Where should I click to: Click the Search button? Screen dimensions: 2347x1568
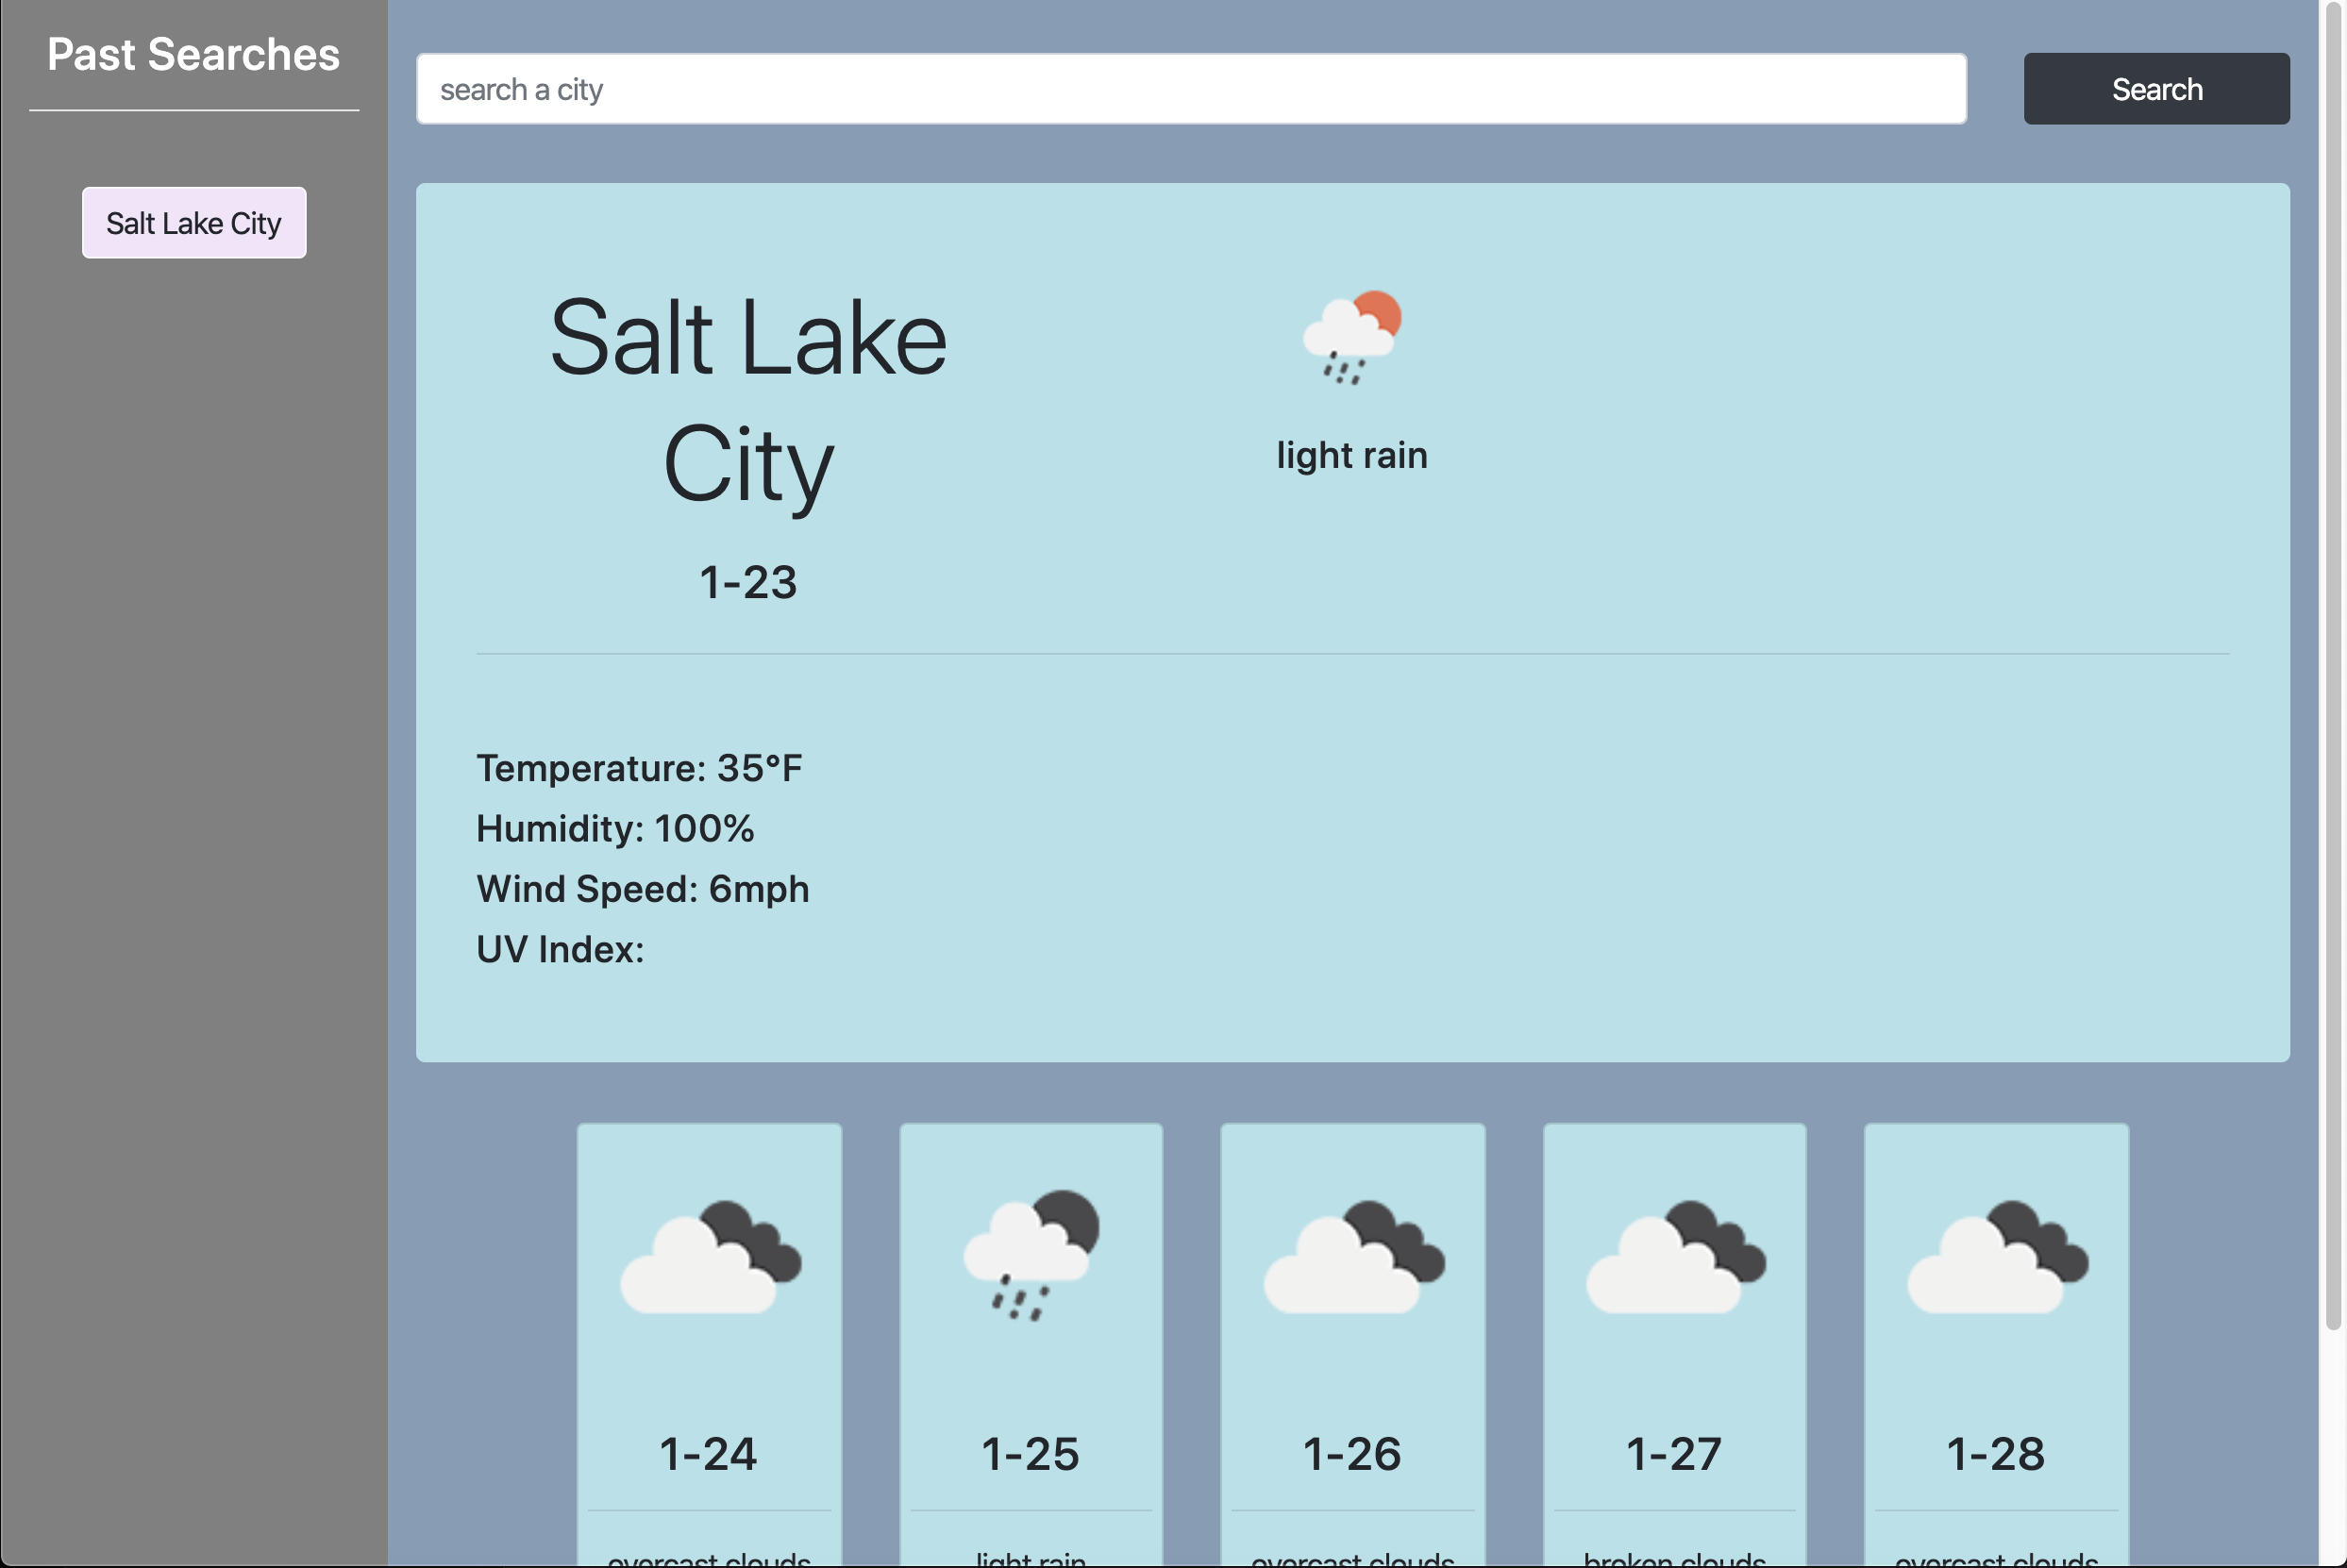pos(2156,88)
